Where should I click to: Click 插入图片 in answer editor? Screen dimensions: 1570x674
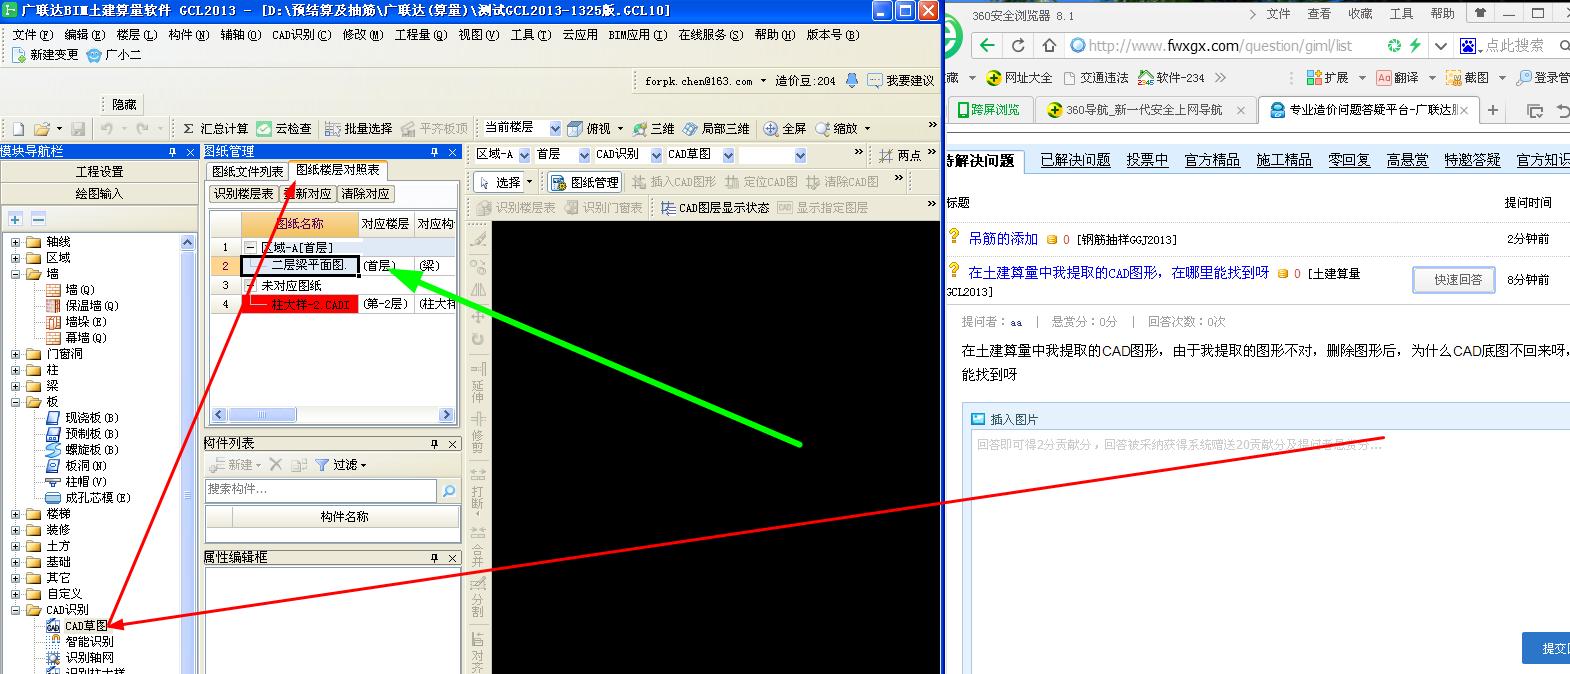(1005, 420)
